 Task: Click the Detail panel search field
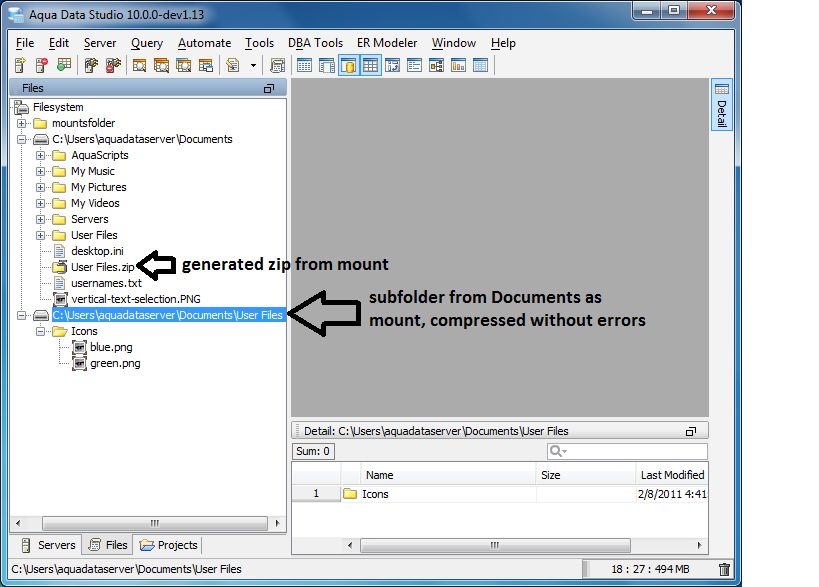coord(627,451)
